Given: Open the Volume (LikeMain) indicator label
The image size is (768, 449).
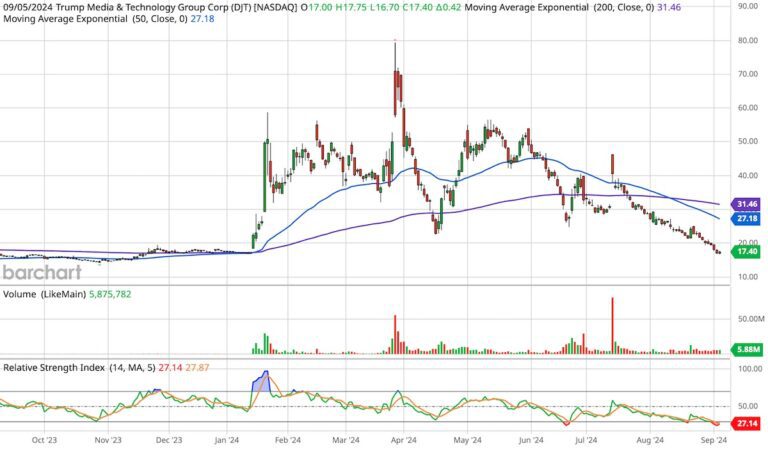Looking at the screenshot, I should (66, 294).
